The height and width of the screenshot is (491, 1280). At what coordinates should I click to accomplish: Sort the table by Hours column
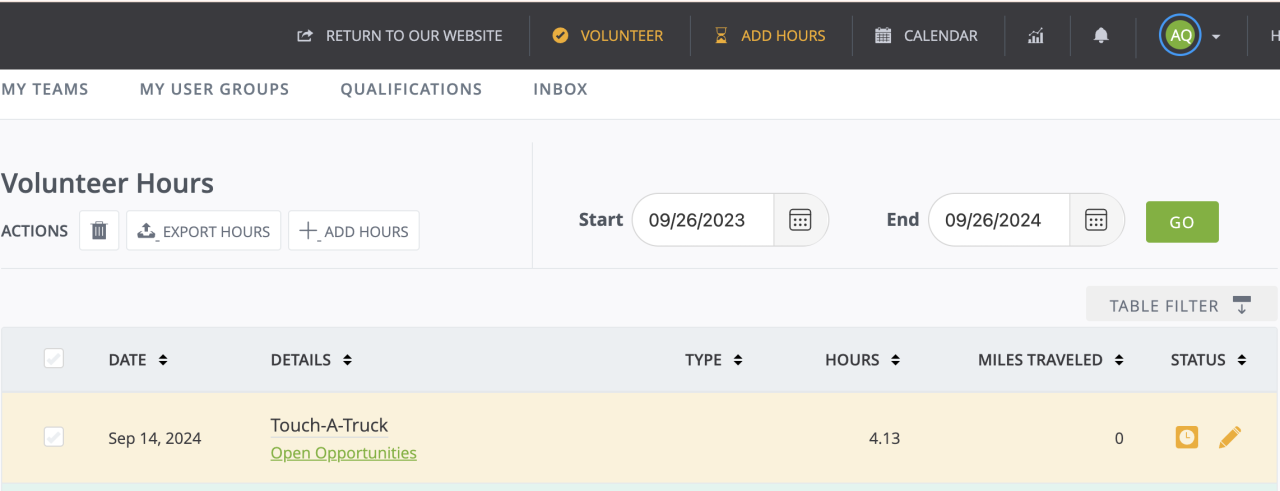coord(862,360)
